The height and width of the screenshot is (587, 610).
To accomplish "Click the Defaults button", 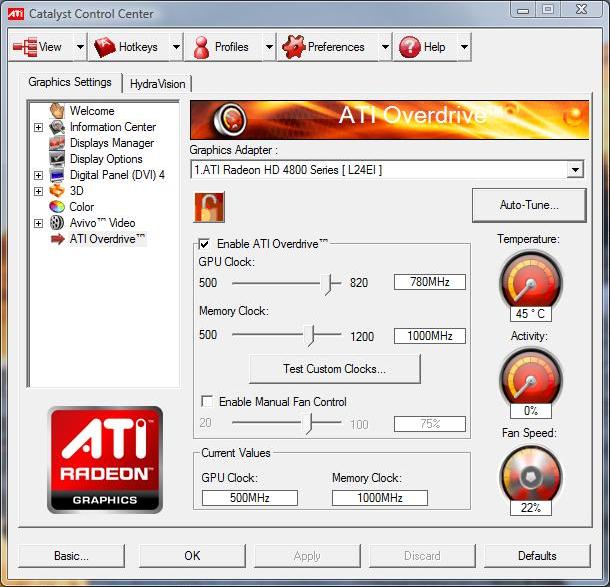I will 537,556.
